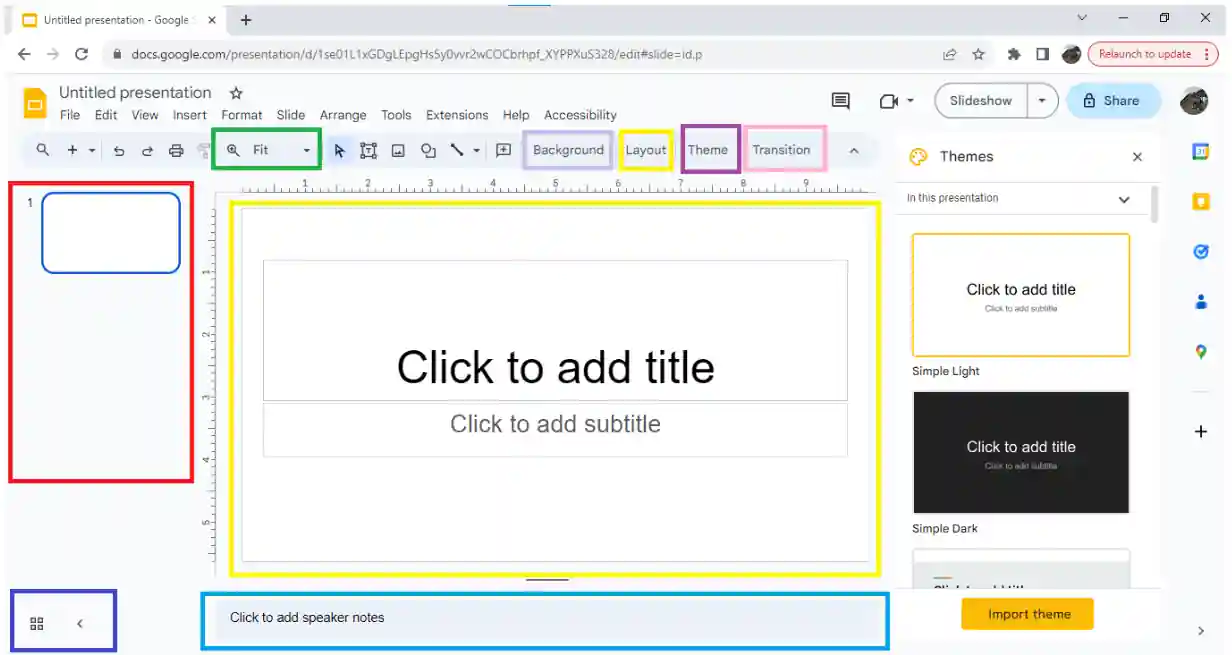Open comment history from the top bar
The height and width of the screenshot is (655, 1232).
[x=840, y=100]
